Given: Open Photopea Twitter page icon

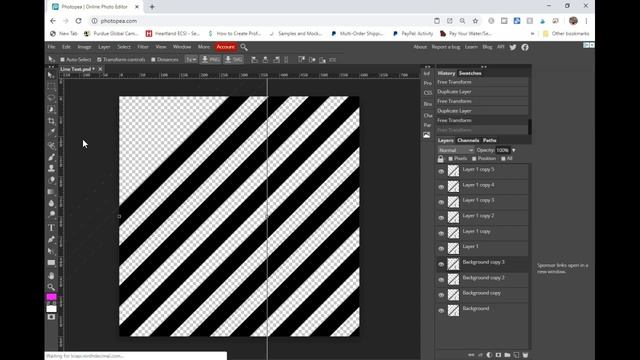Looking at the screenshot, I should [x=513, y=47].
